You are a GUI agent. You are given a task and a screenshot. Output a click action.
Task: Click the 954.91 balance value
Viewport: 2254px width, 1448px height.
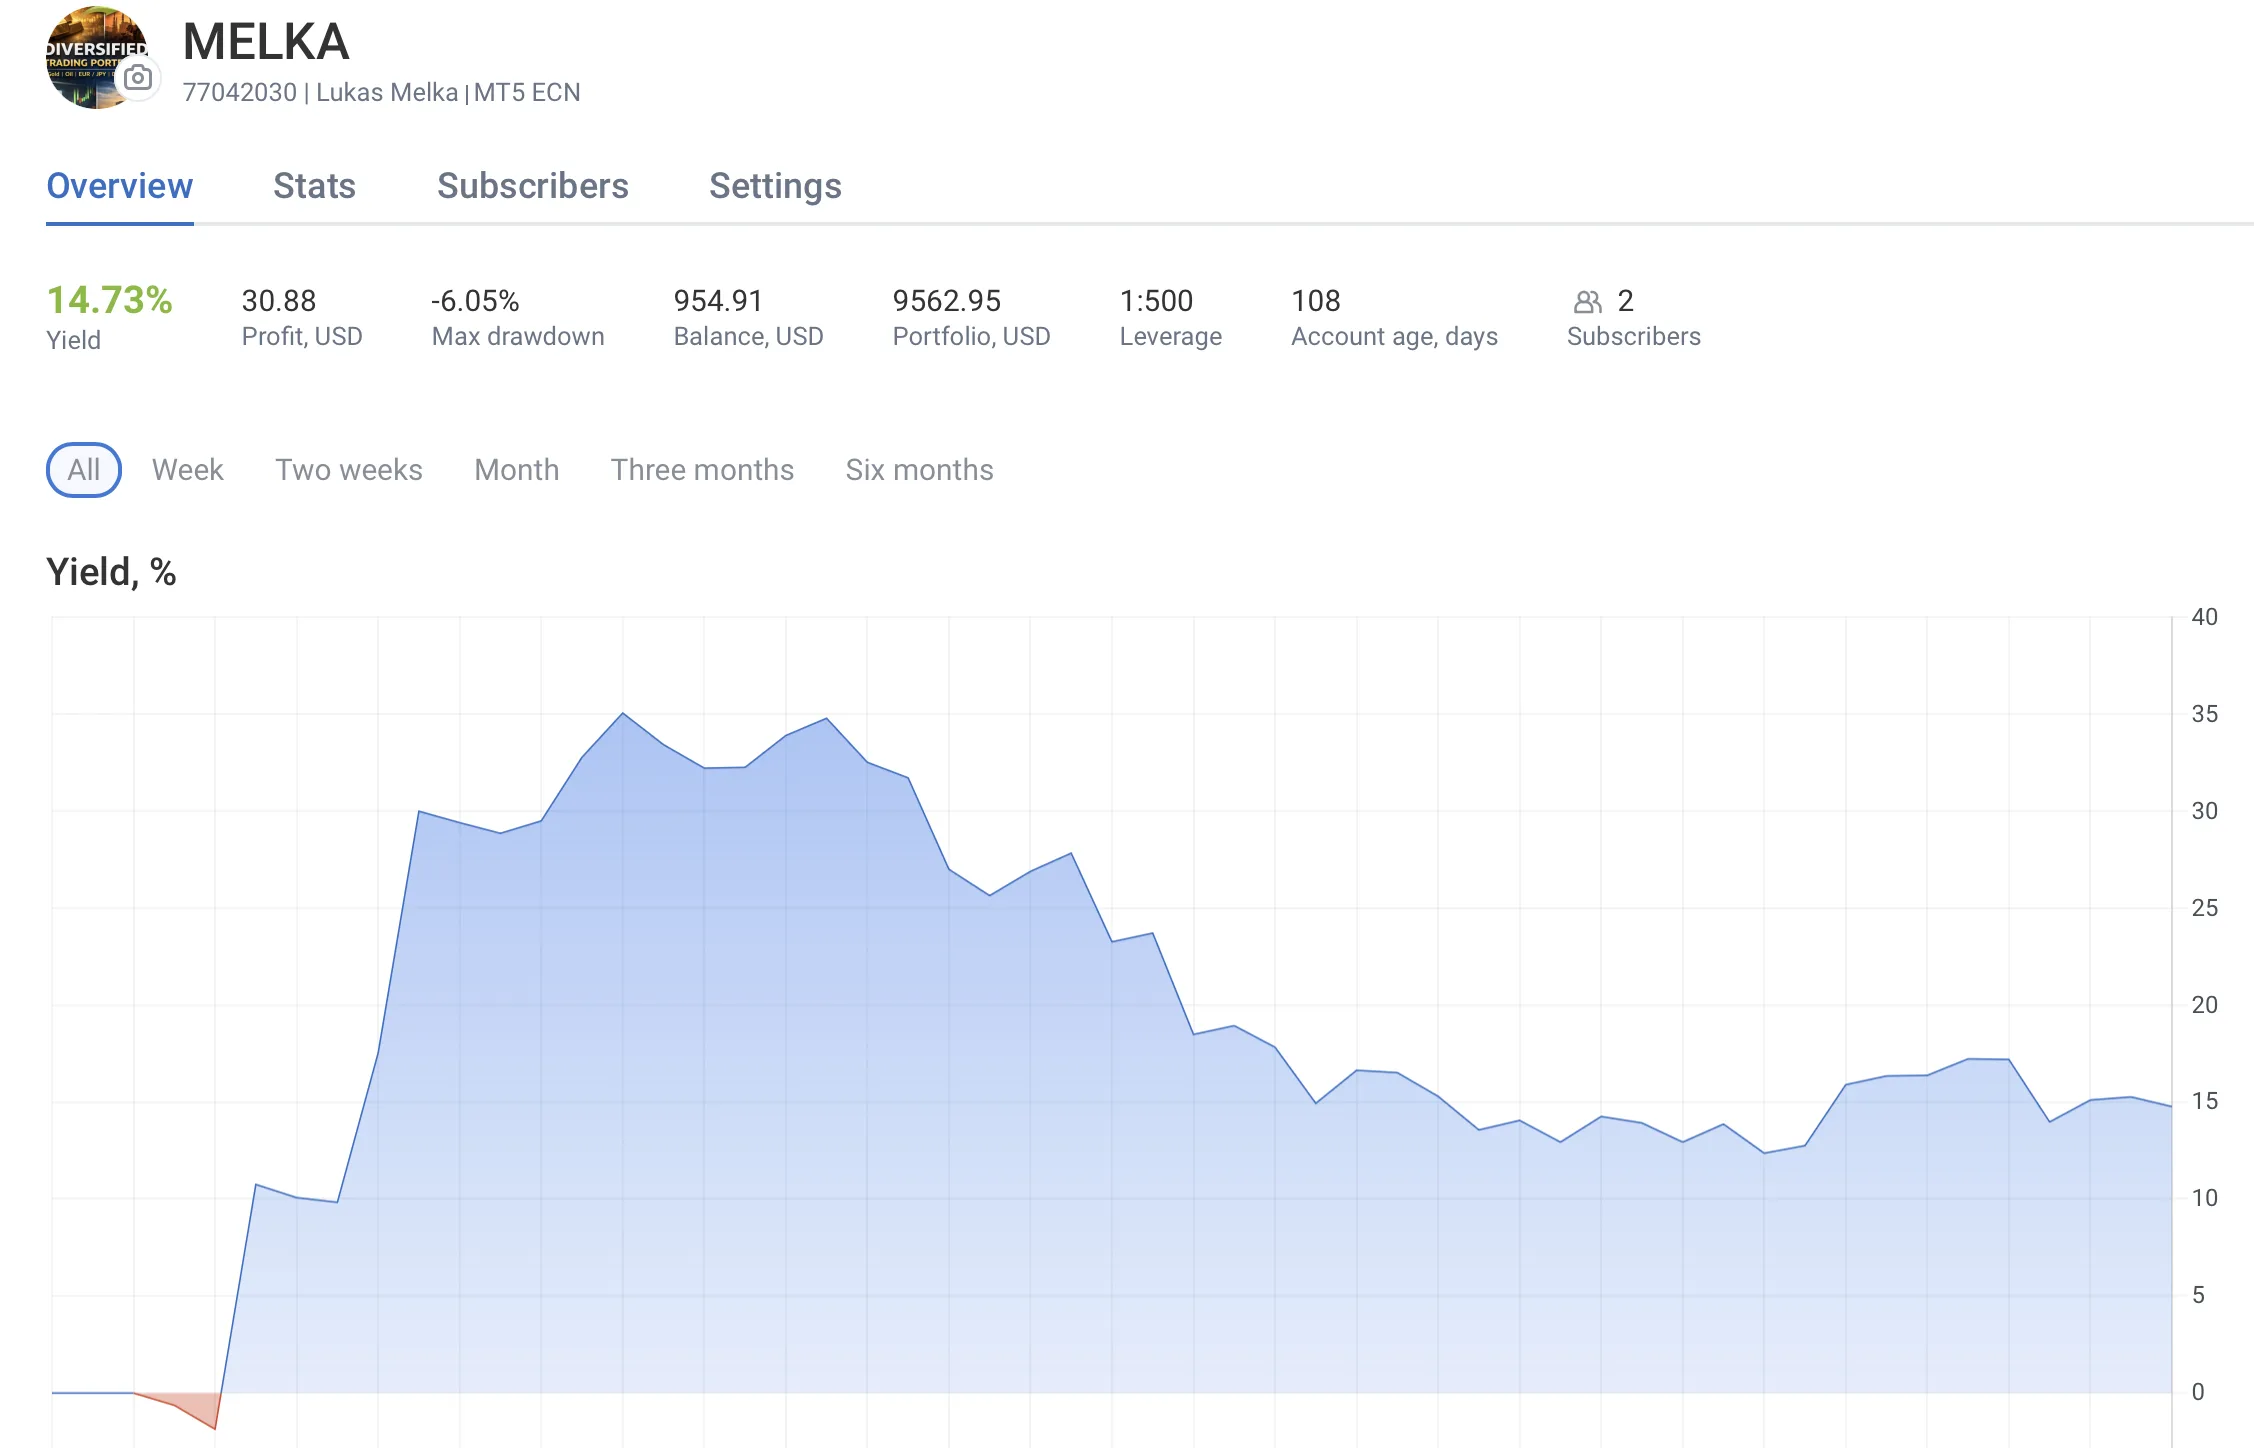pyautogui.click(x=718, y=301)
